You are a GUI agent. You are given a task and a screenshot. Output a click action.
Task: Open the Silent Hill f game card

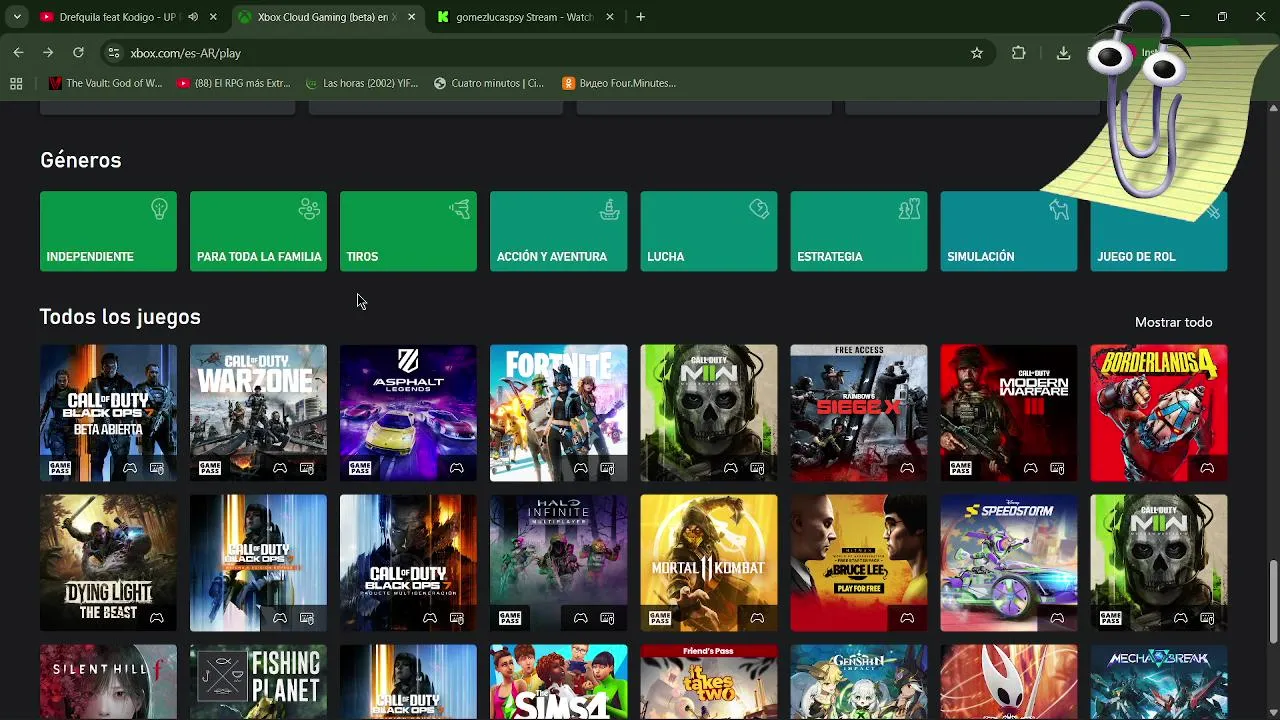coord(108,682)
